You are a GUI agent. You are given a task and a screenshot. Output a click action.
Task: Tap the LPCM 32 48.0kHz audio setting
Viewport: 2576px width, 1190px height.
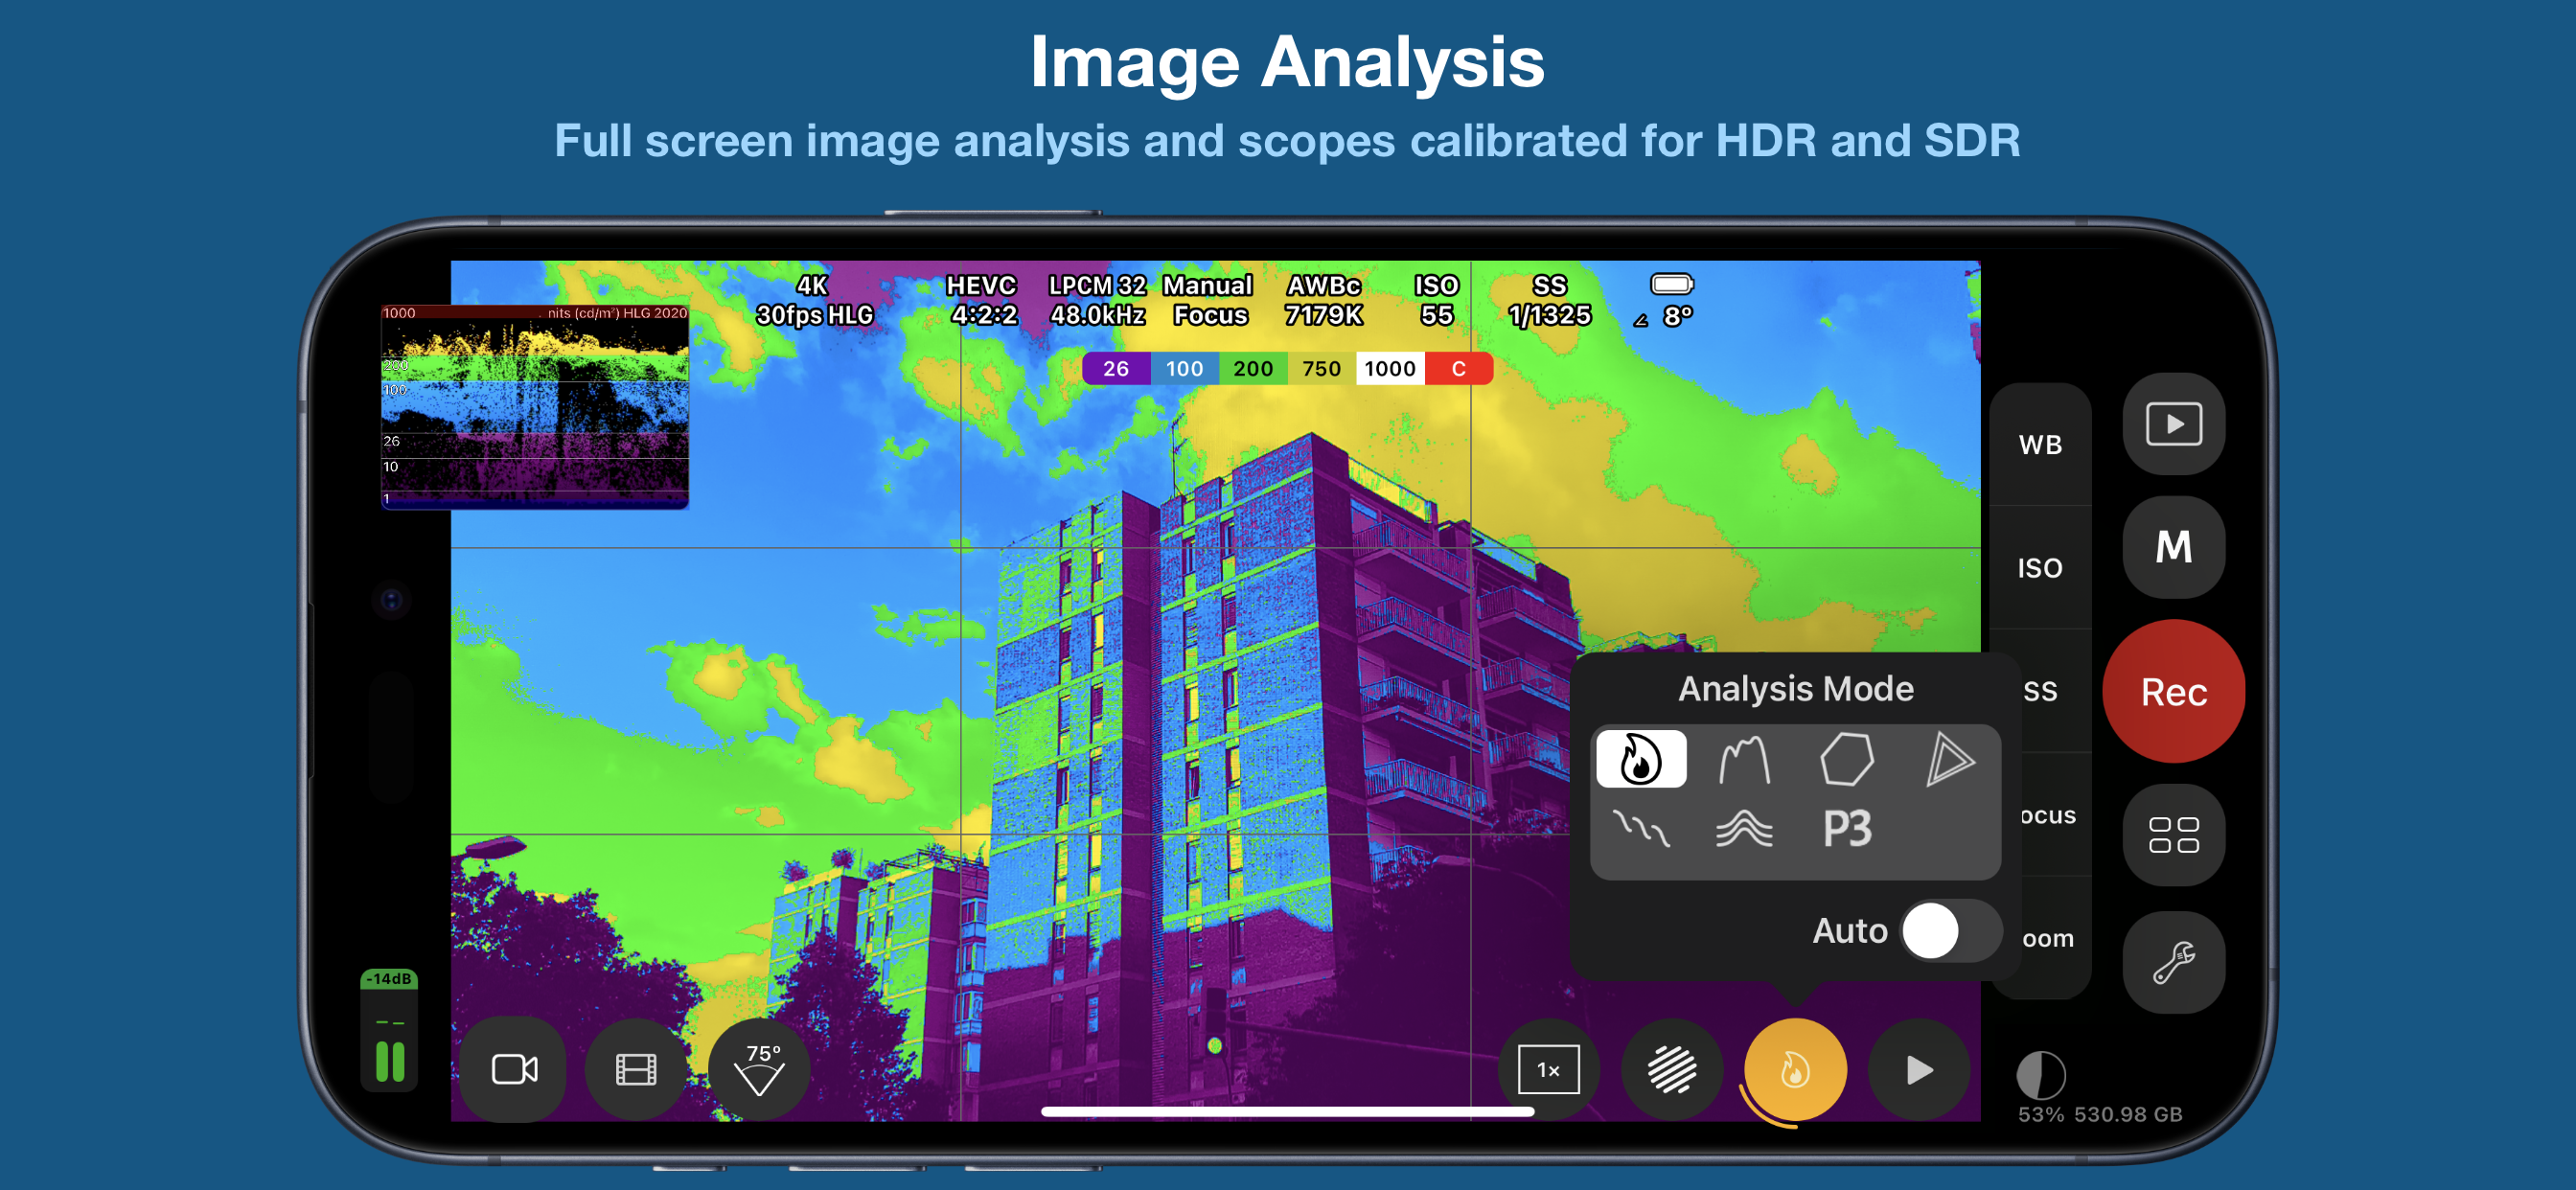[x=1097, y=300]
